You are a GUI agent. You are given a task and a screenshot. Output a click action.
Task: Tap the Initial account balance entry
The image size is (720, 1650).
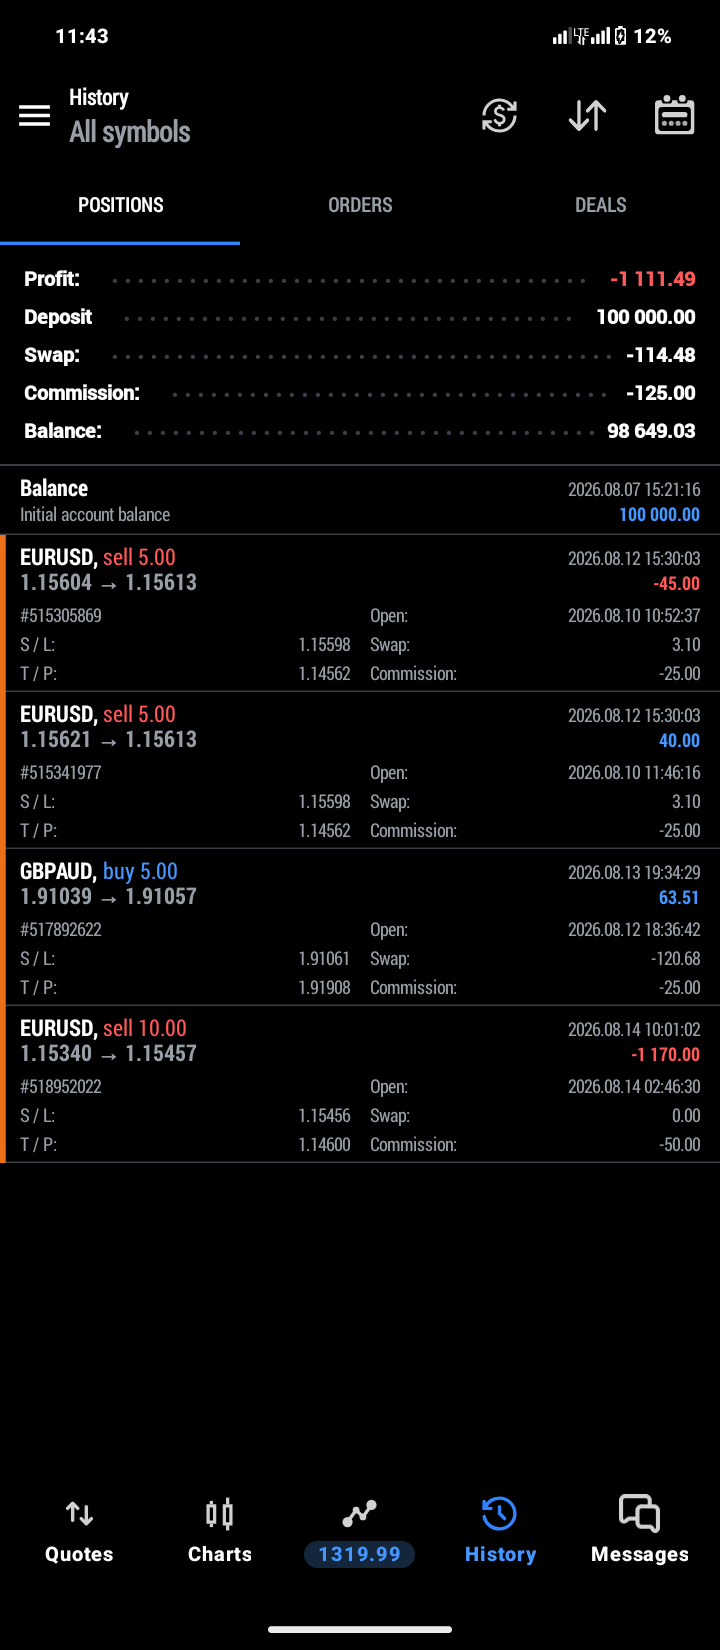click(x=360, y=500)
